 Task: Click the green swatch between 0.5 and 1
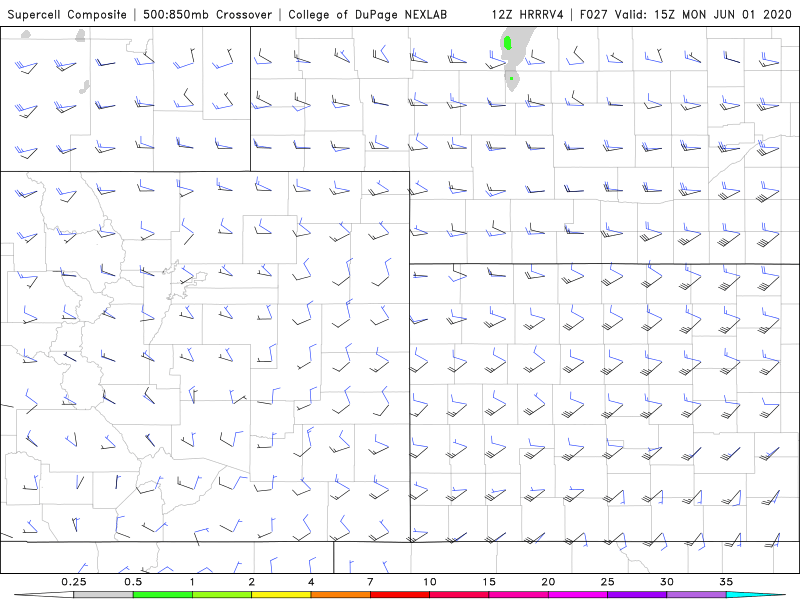pos(163,595)
